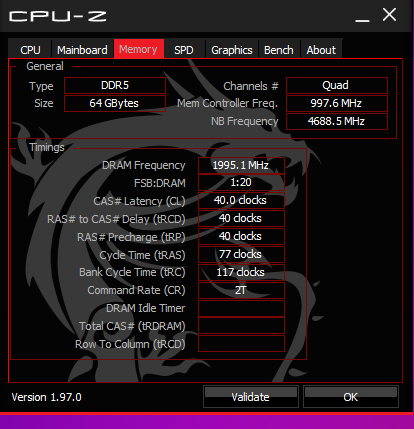Viewport: 414px width, 429px height.
Task: Close the CPU-Z window
Action: 389,15
